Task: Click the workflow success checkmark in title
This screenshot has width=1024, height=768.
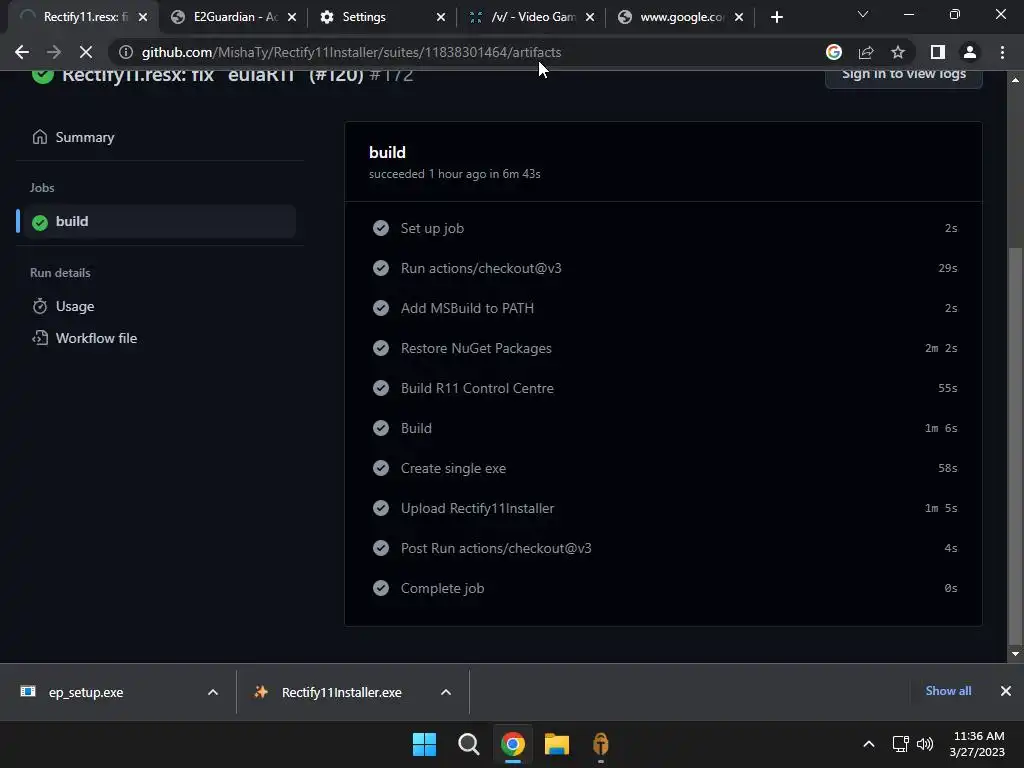Action: point(42,75)
